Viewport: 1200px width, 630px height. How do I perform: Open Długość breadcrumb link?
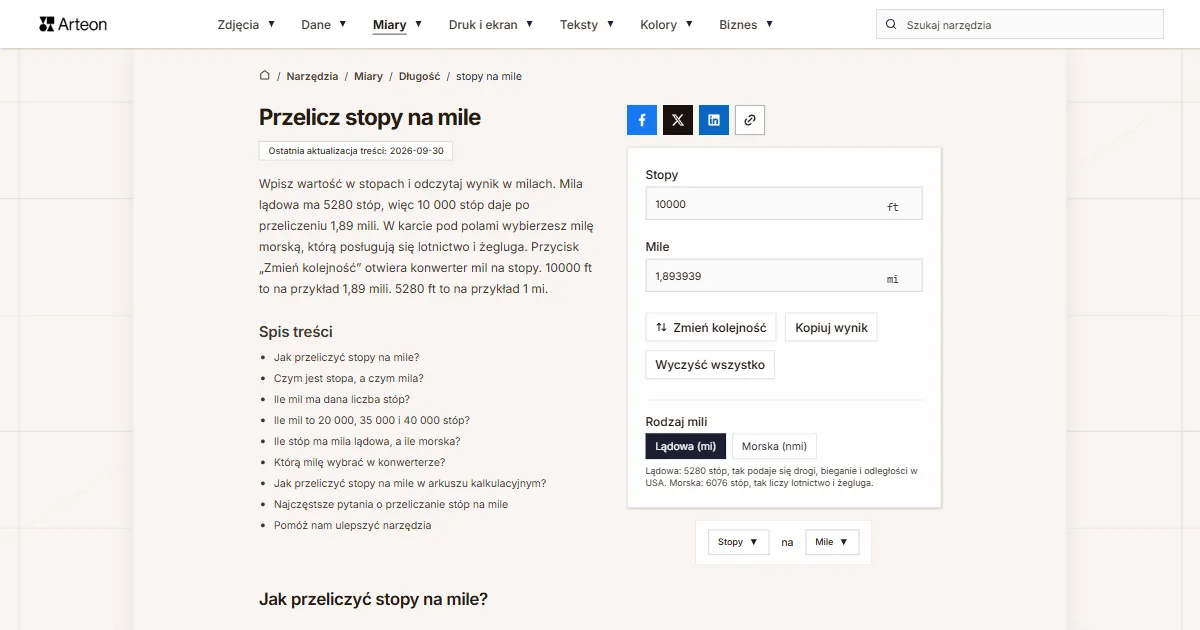coord(419,76)
